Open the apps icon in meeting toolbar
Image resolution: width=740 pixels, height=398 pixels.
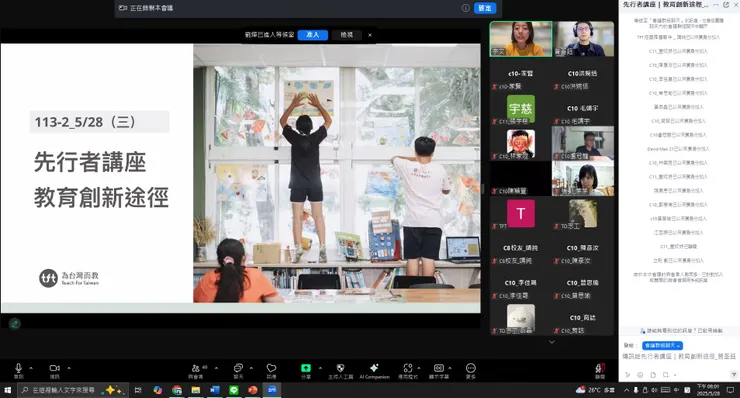point(408,368)
